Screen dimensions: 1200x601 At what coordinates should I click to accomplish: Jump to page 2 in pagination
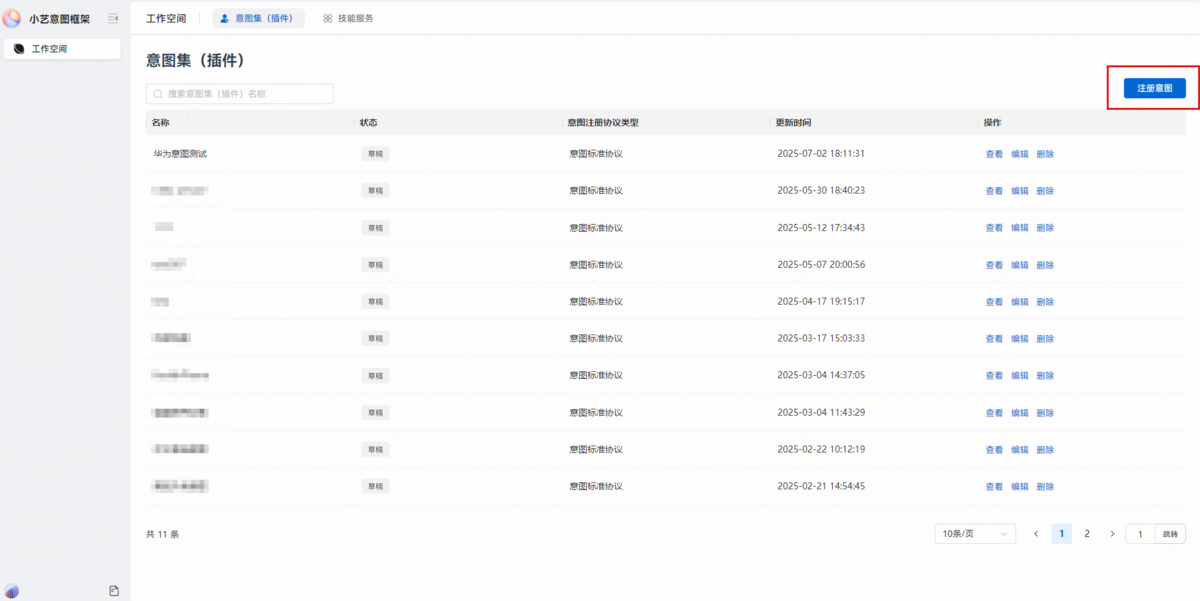[1087, 534]
